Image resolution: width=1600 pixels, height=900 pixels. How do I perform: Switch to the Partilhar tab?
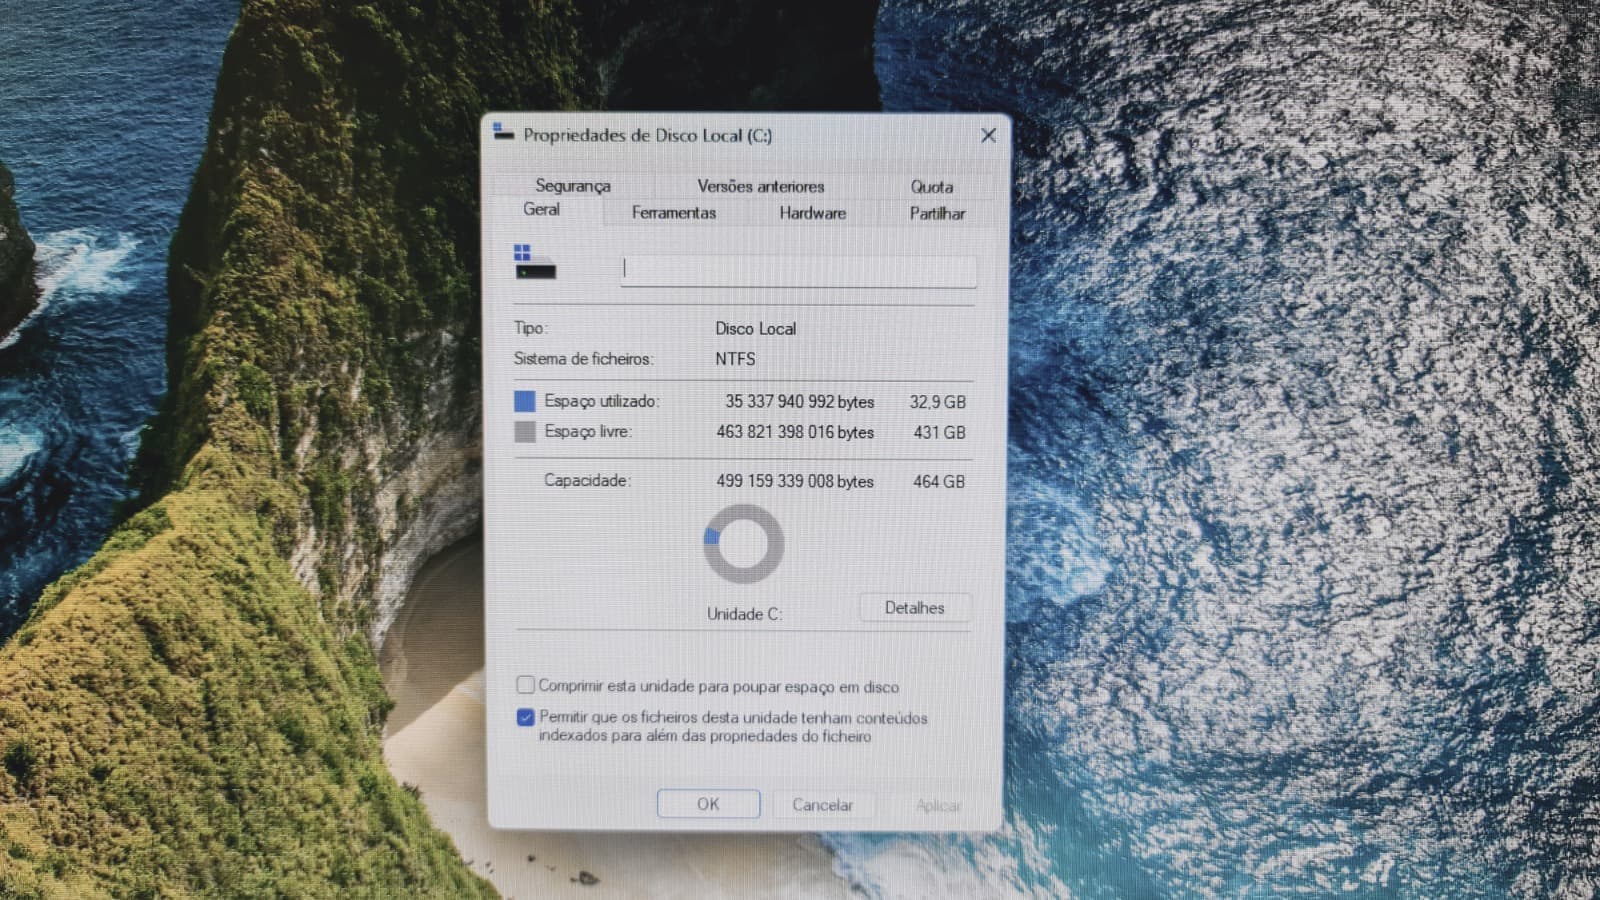point(937,213)
